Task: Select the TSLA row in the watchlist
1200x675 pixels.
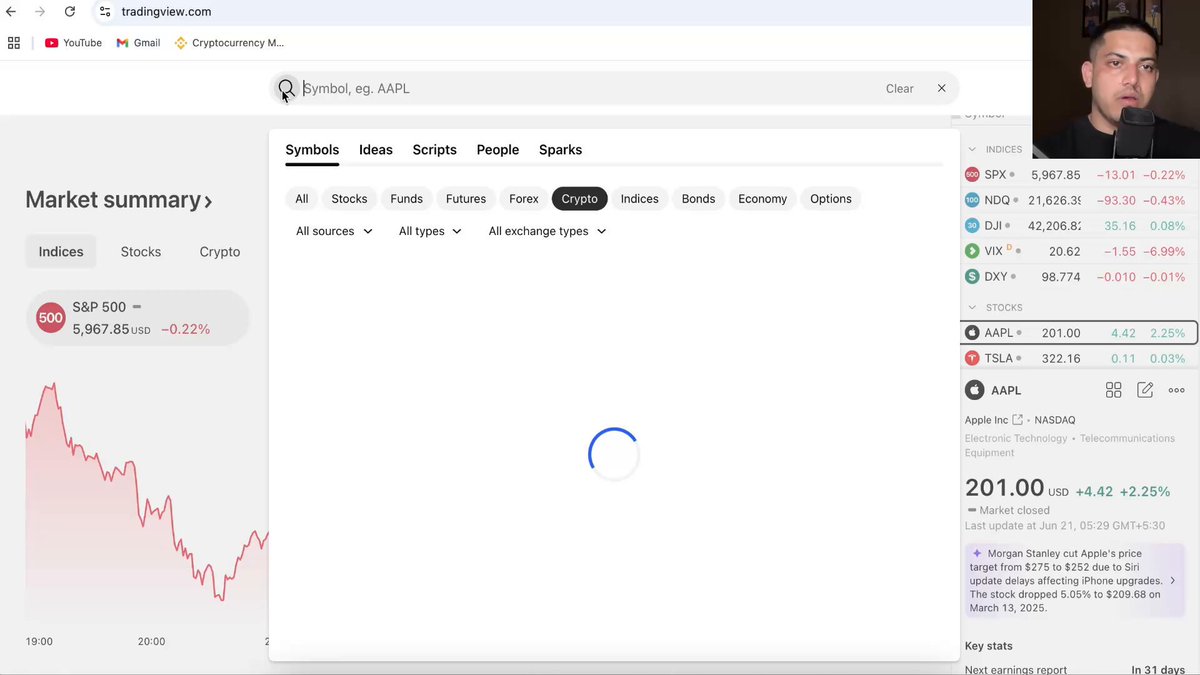Action: point(1077,358)
